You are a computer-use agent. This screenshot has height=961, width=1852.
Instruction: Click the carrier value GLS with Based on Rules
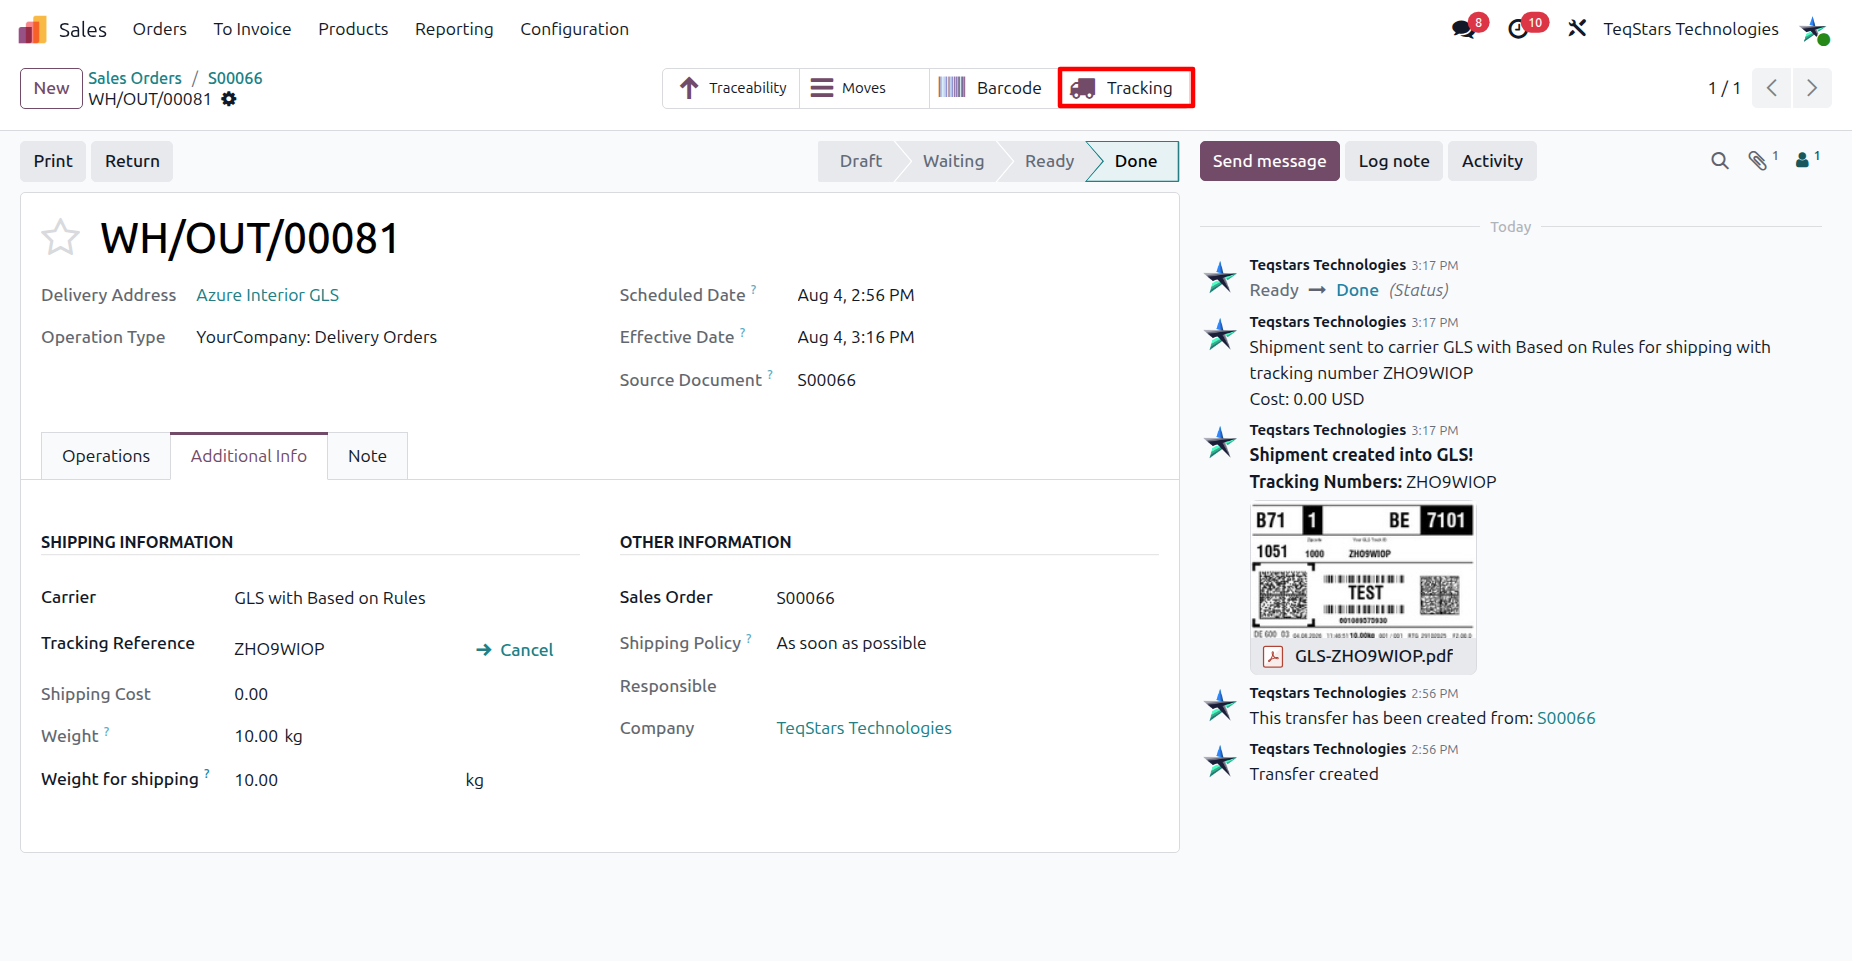click(330, 598)
